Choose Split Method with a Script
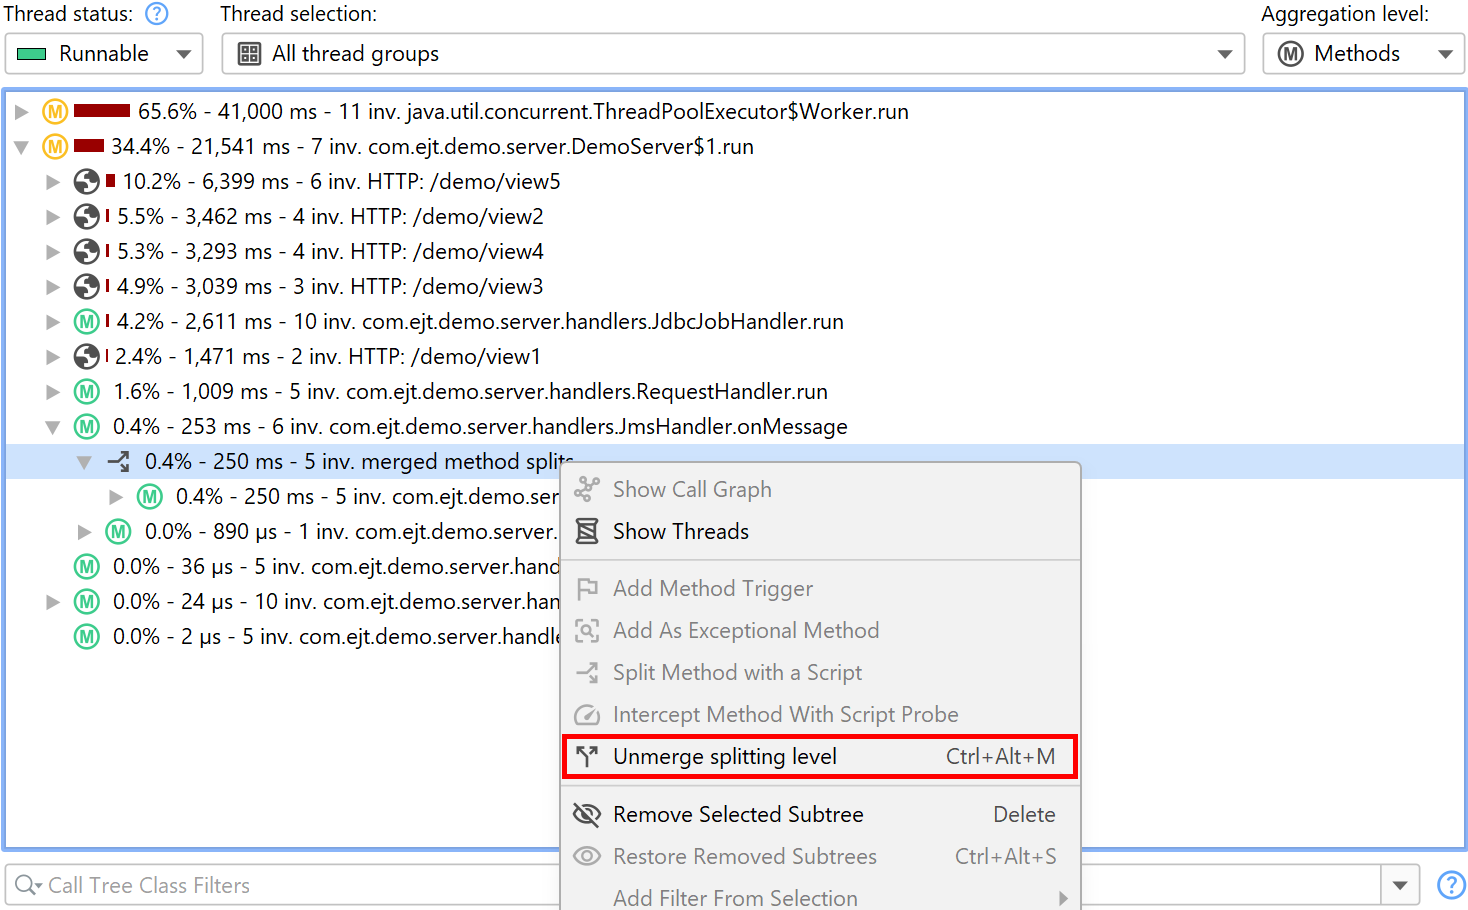 821,673
